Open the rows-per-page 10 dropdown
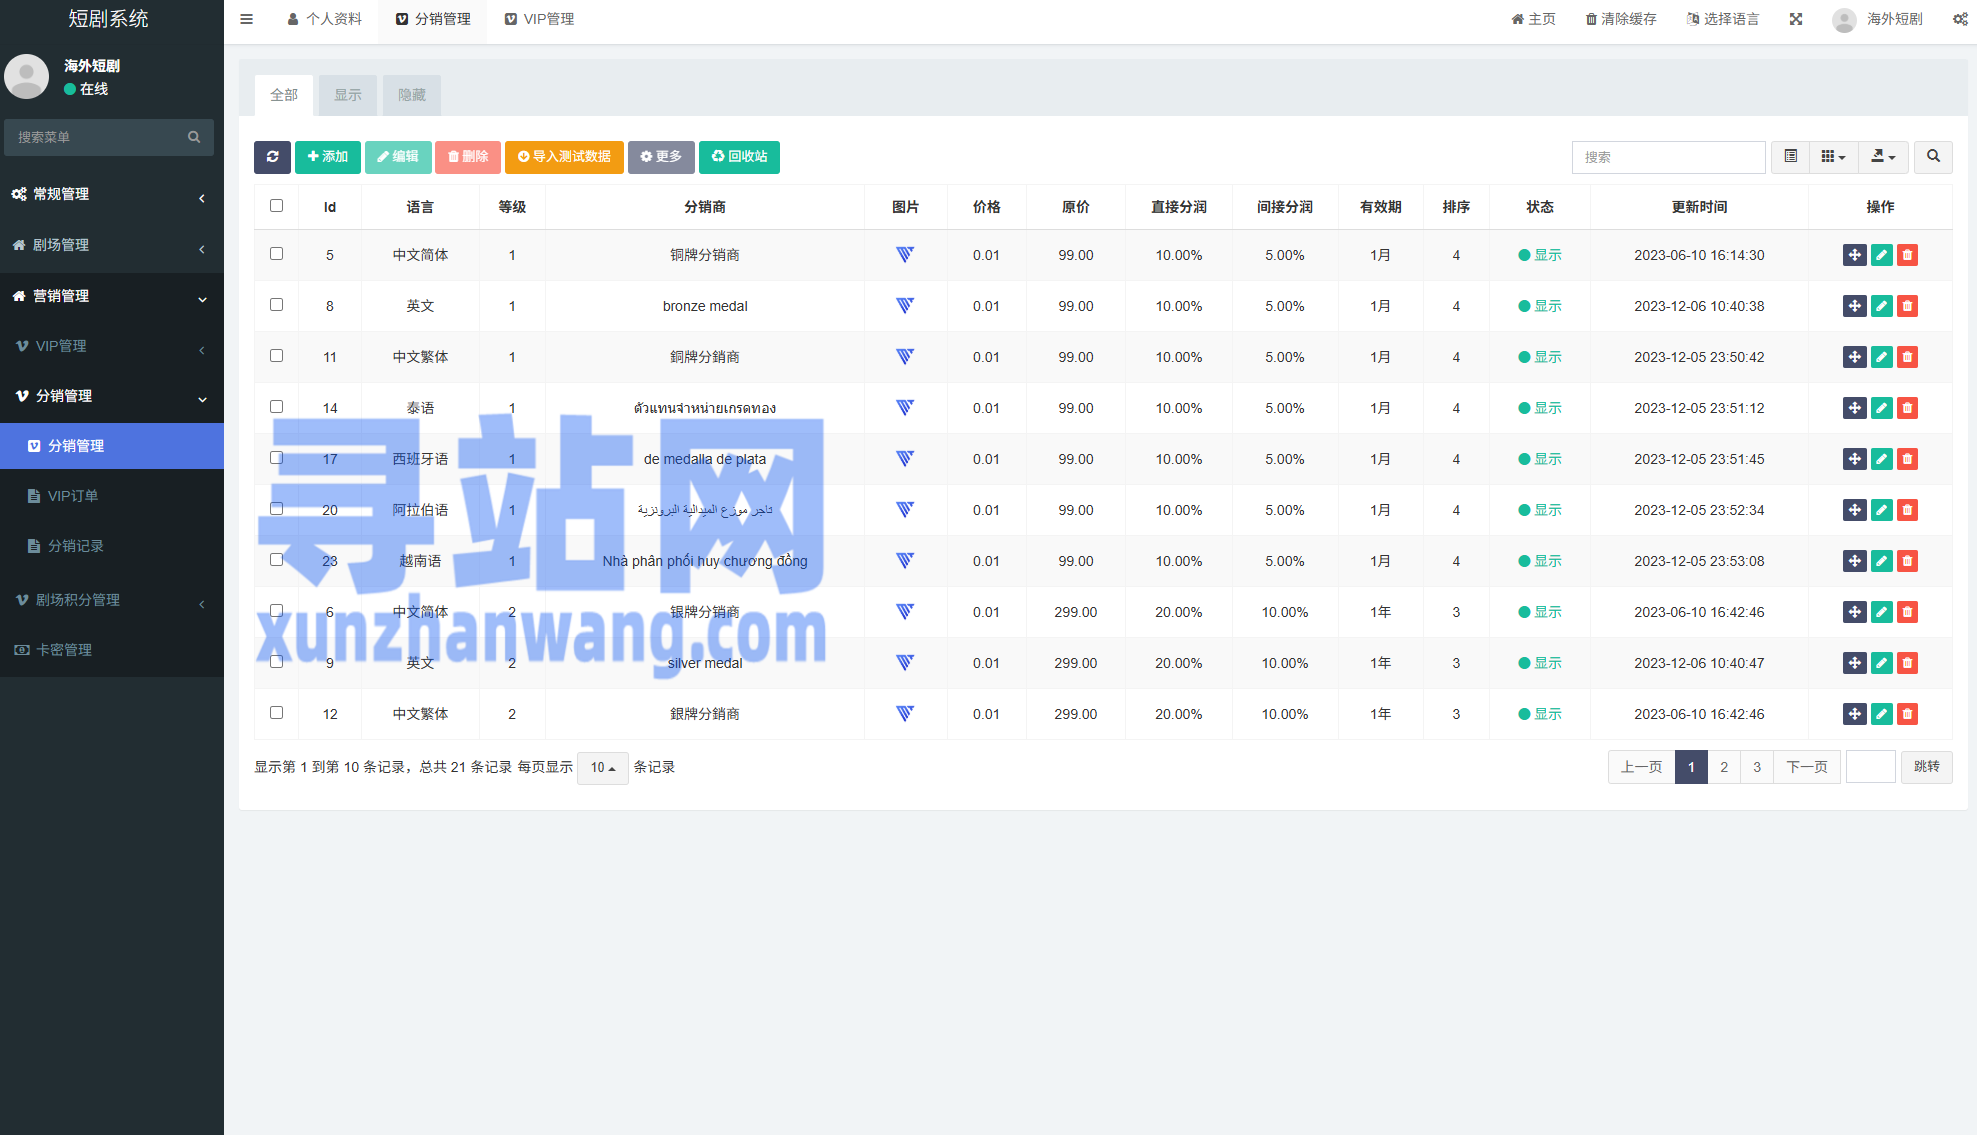 tap(602, 768)
